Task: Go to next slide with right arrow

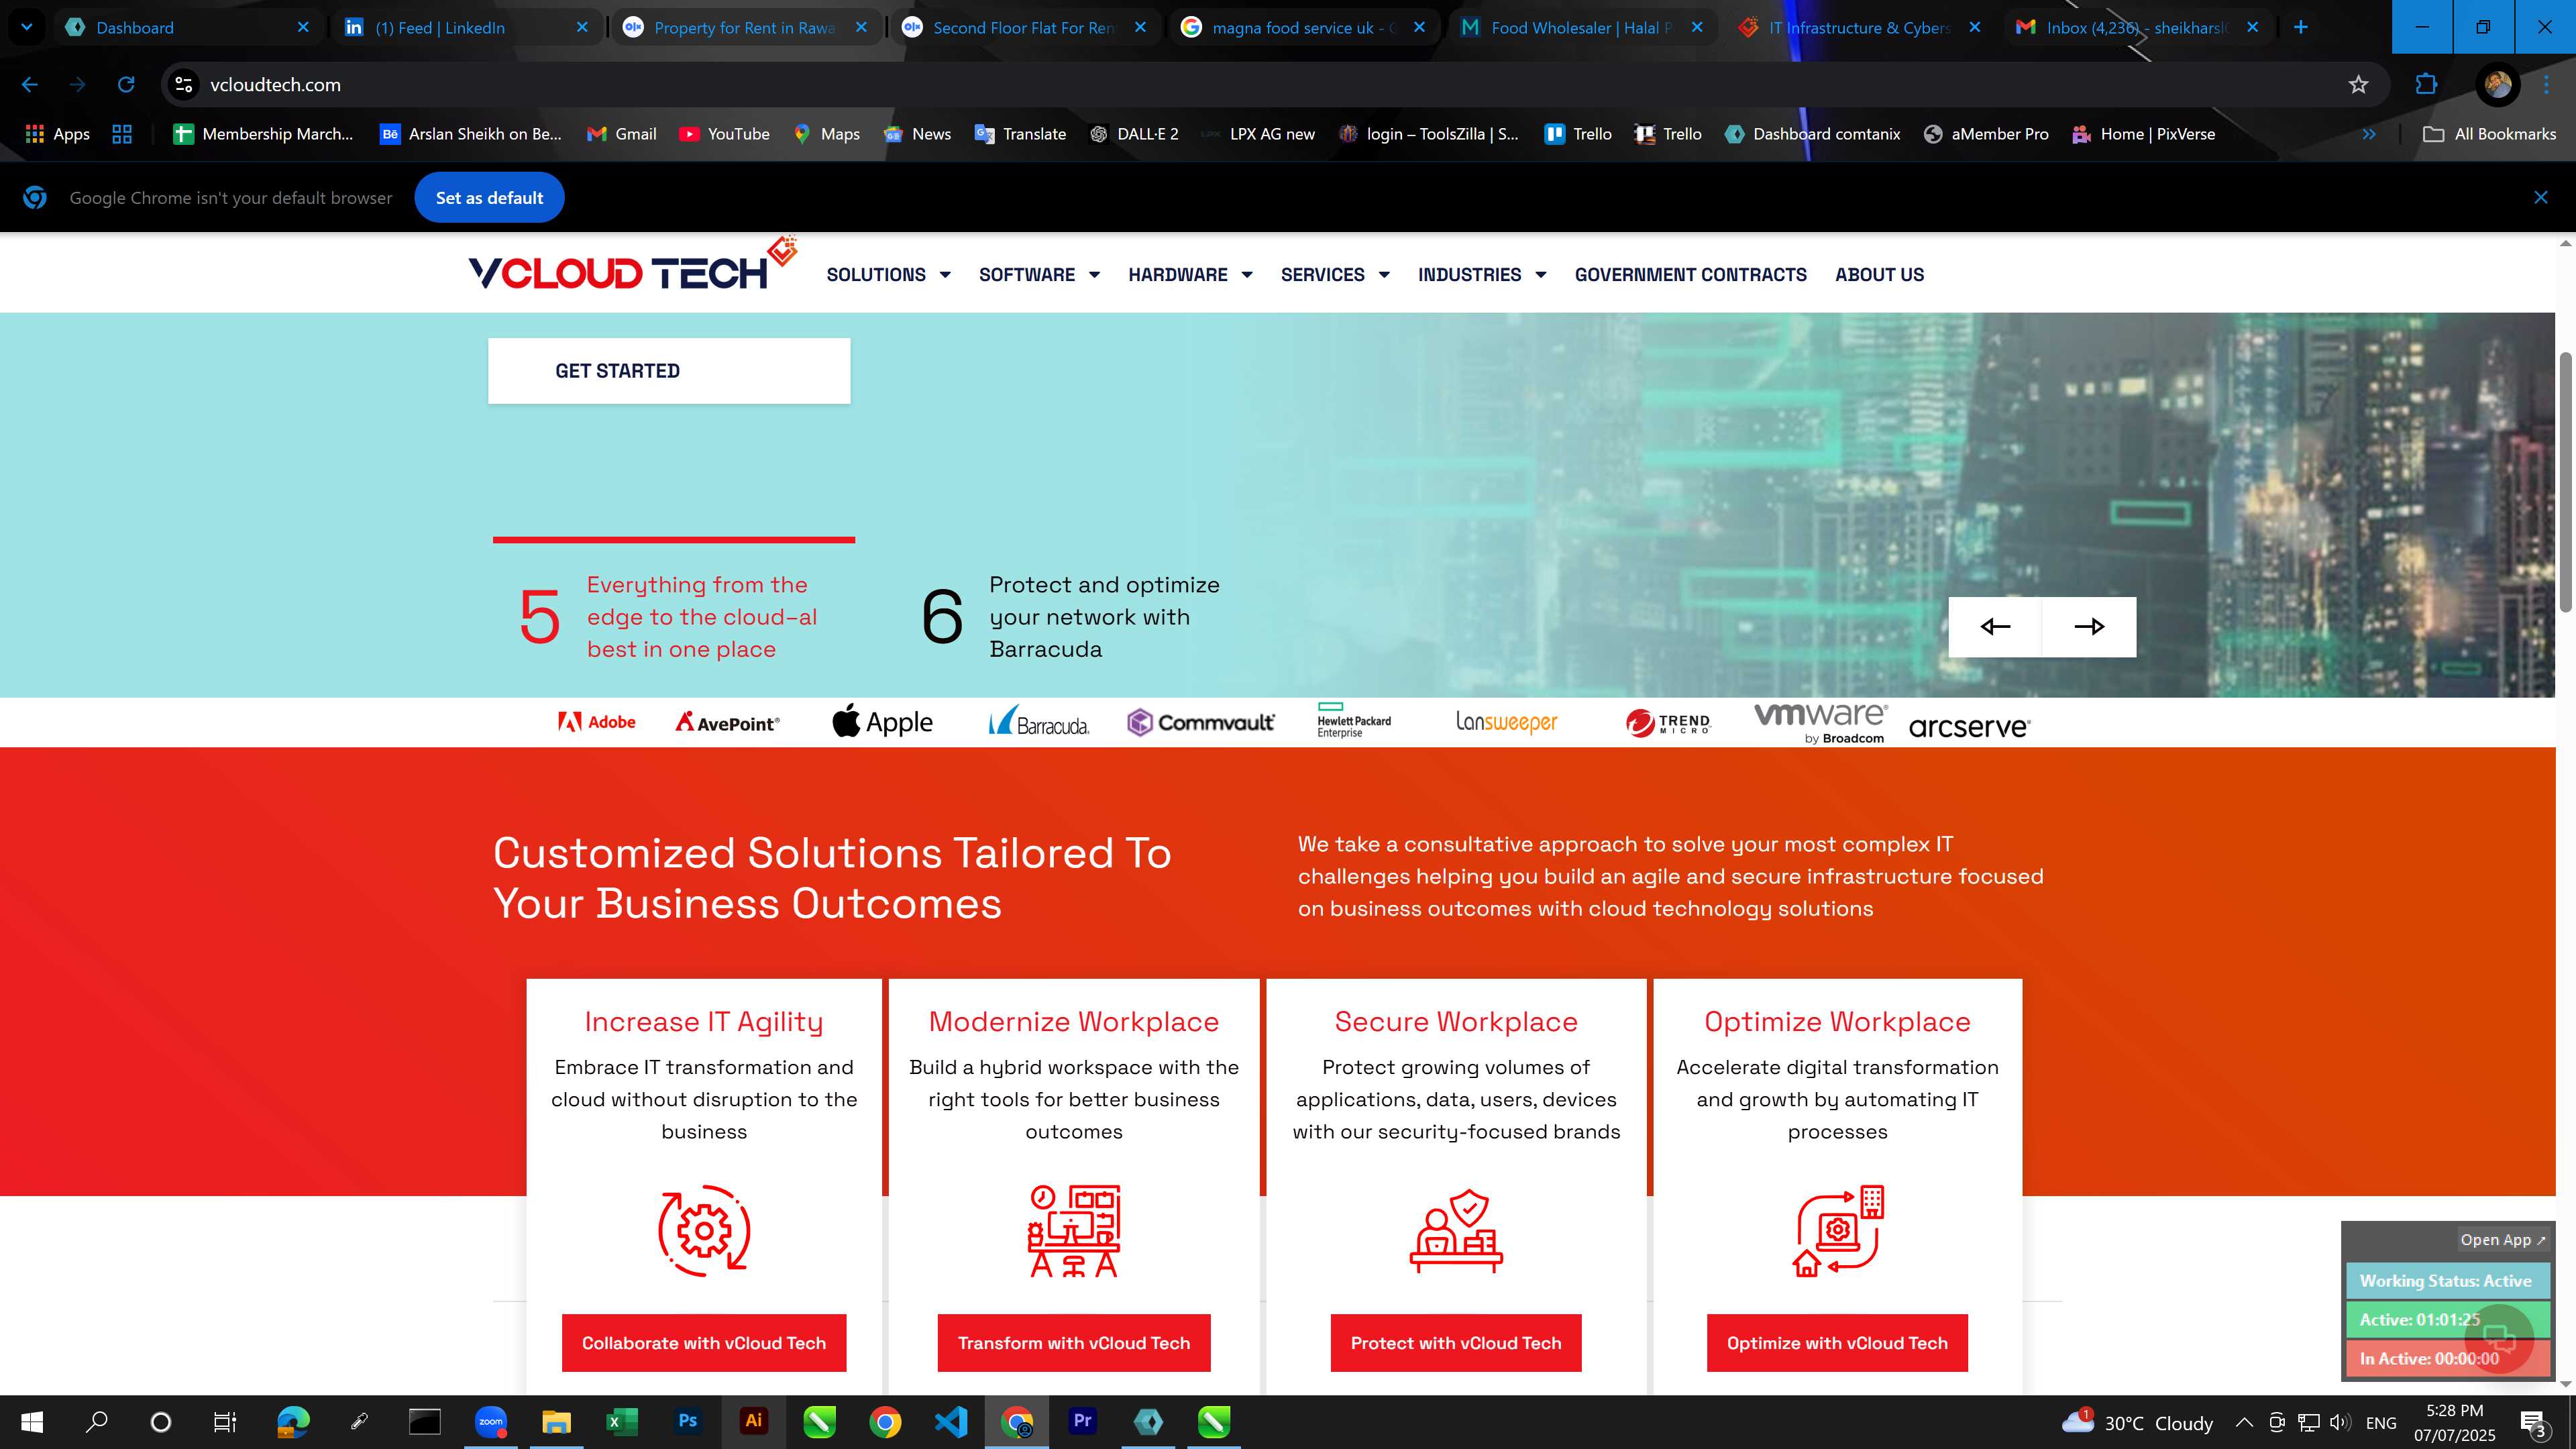Action: point(2089,627)
